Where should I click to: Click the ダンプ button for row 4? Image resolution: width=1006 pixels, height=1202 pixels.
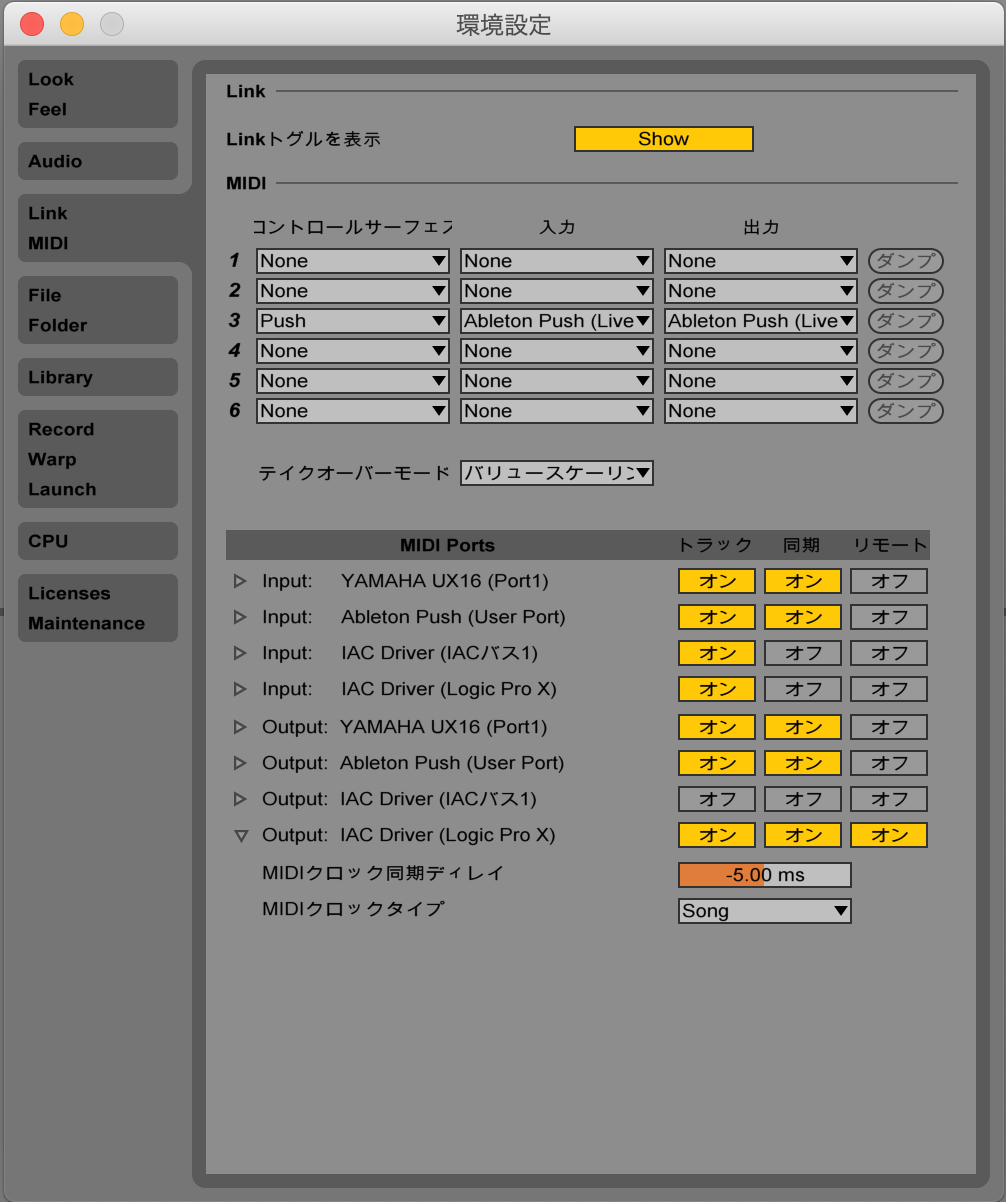[x=905, y=351]
